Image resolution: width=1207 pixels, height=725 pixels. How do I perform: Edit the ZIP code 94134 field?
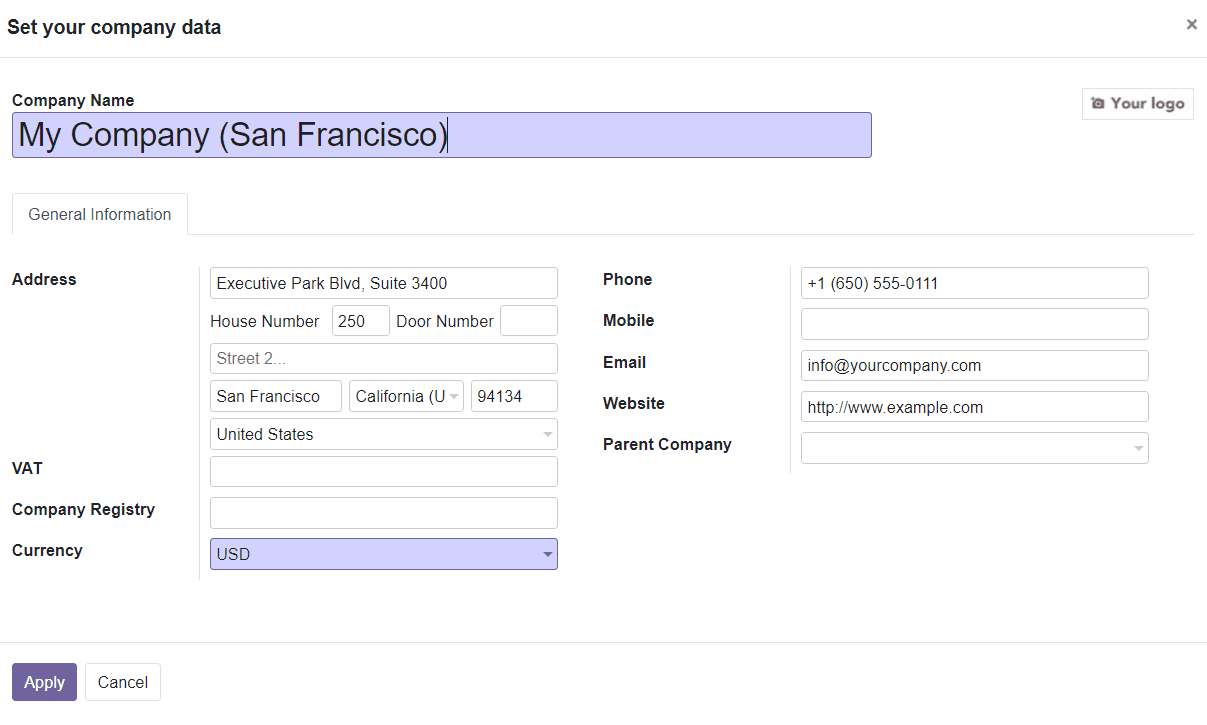pos(513,395)
